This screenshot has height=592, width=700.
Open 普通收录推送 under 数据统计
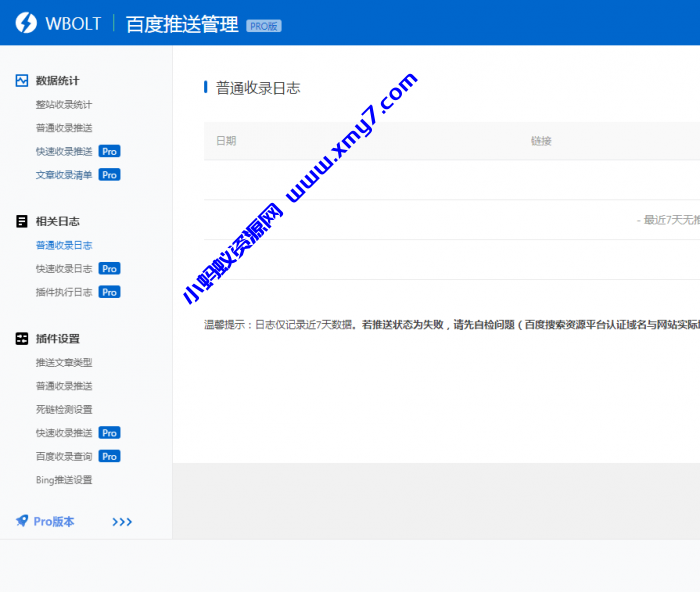click(64, 128)
